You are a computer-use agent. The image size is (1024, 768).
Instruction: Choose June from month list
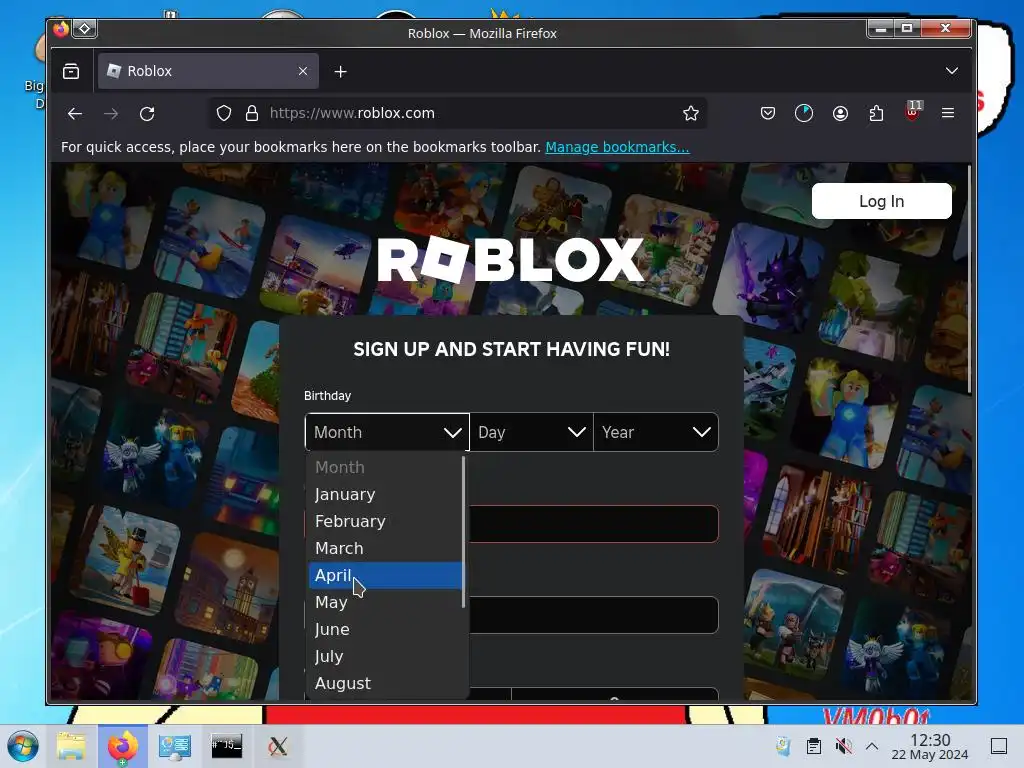pyautogui.click(x=385, y=629)
